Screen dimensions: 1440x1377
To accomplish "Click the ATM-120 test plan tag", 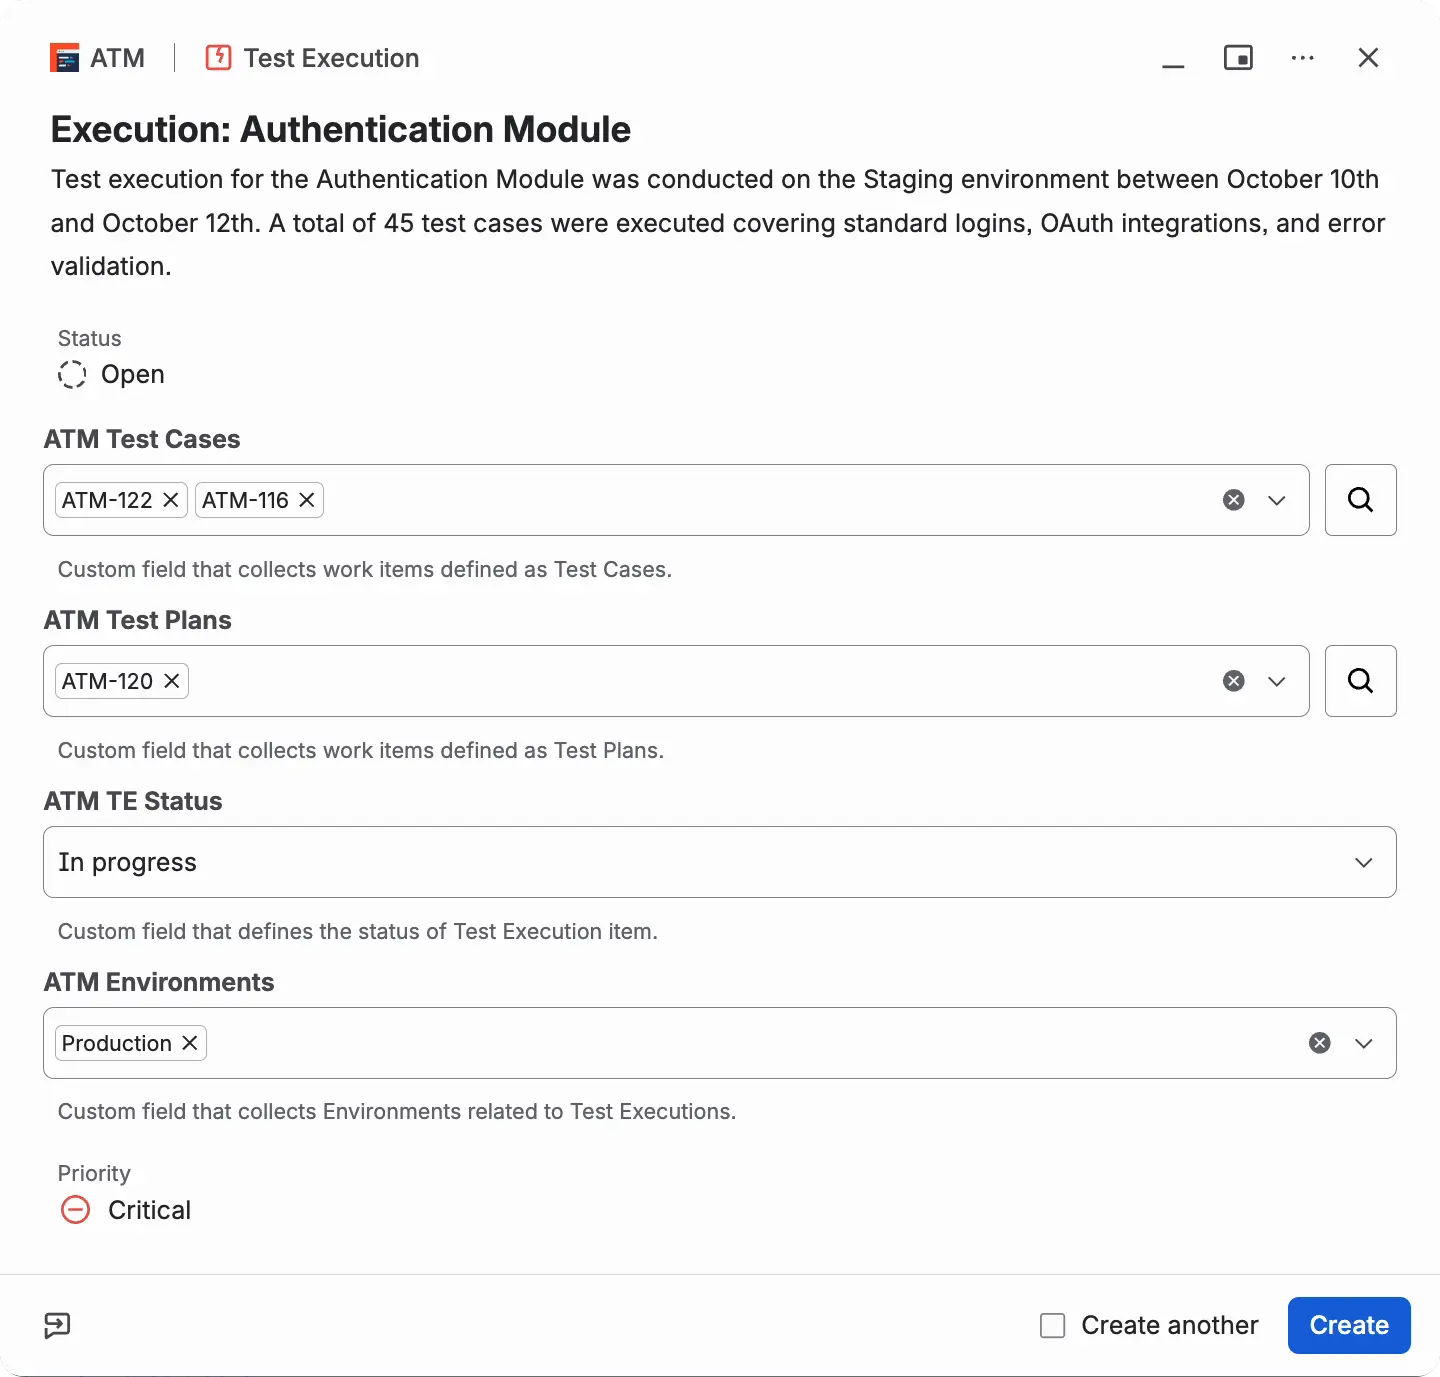I will pyautogui.click(x=107, y=681).
